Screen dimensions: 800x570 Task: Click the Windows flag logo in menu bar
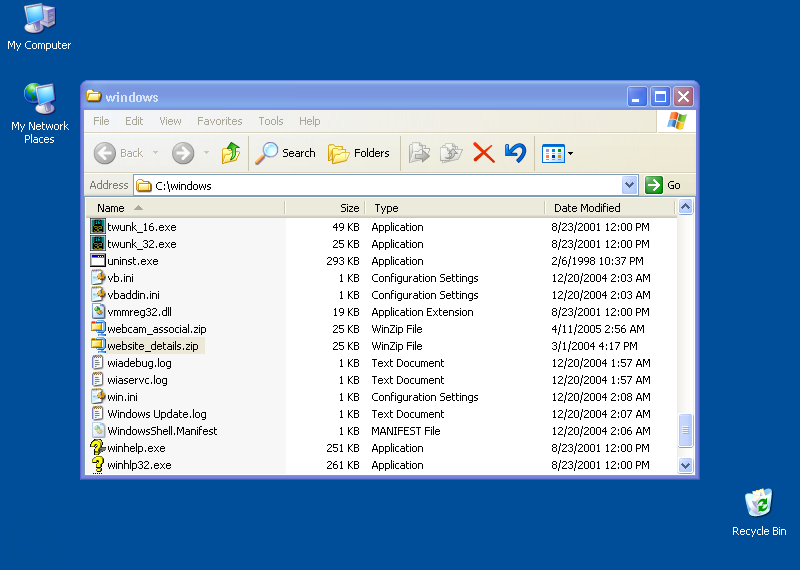click(677, 121)
